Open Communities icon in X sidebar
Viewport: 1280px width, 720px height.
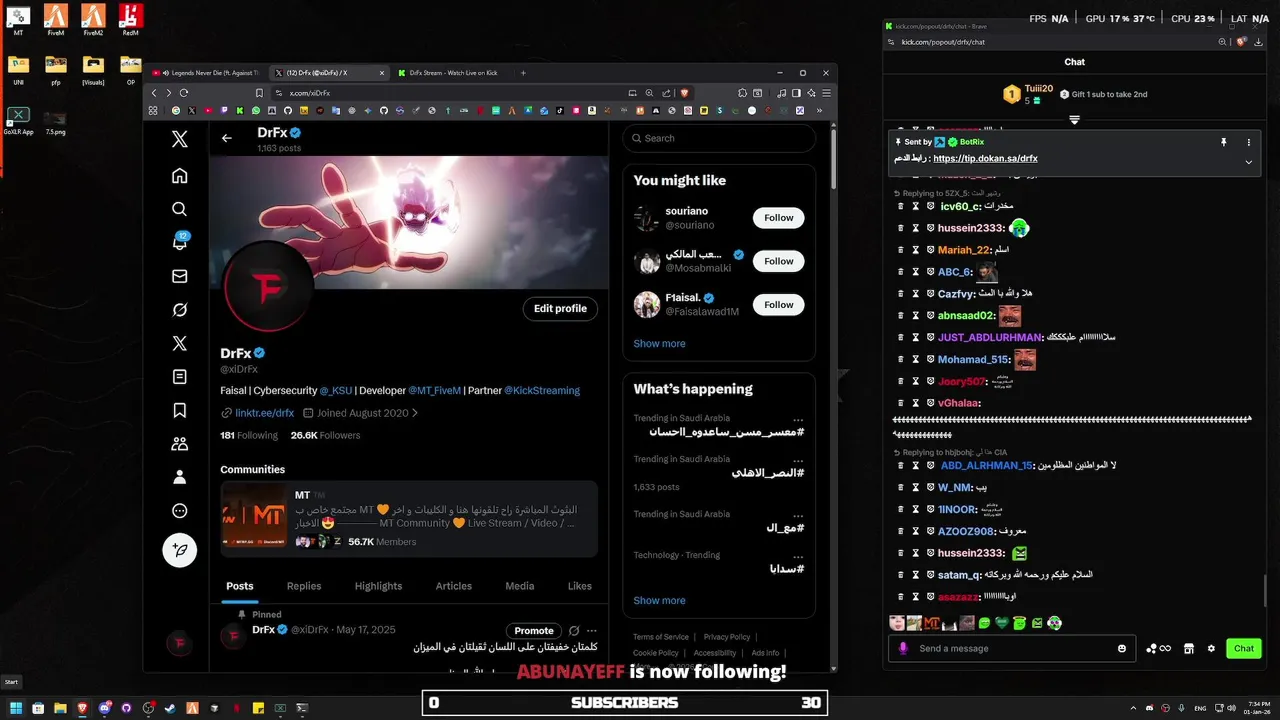(x=180, y=444)
